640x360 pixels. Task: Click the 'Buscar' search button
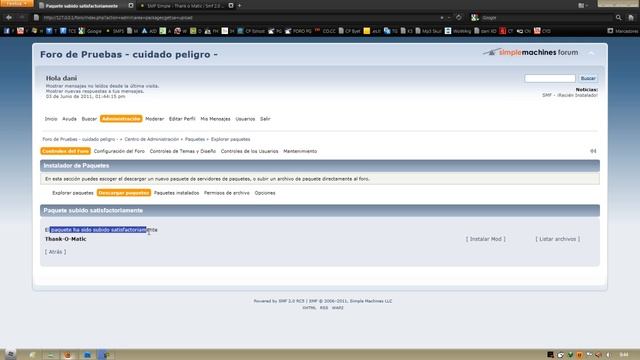pos(588,78)
